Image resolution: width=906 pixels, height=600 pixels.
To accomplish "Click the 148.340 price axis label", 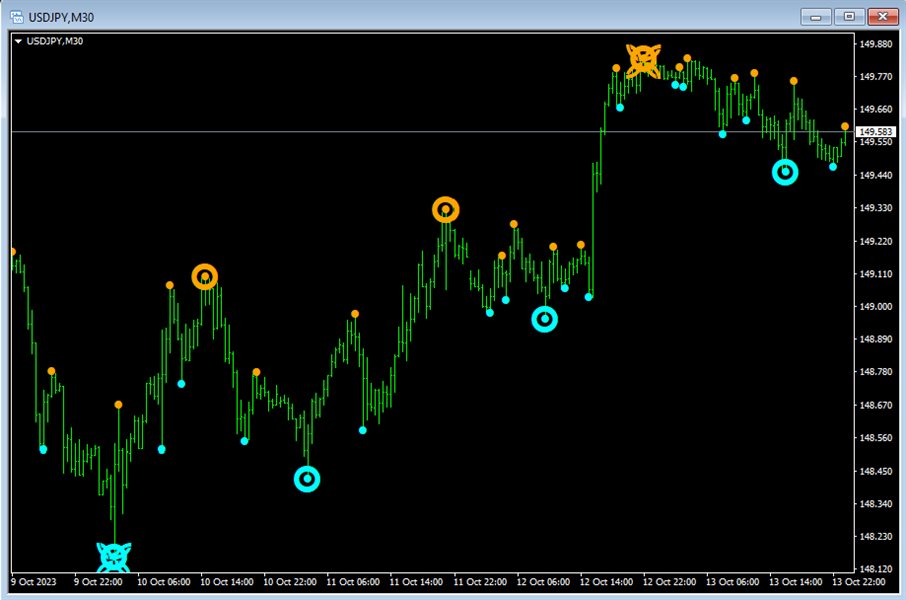I will click(x=876, y=503).
